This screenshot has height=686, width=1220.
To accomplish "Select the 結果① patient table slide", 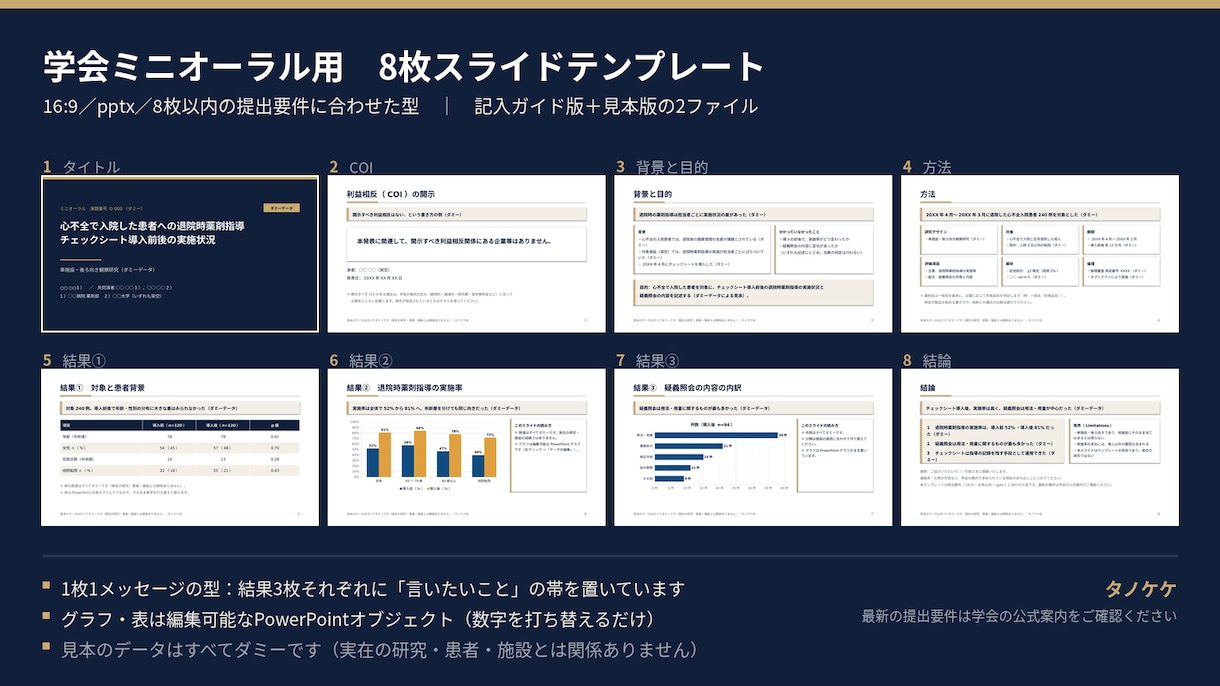I will pyautogui.click(x=180, y=447).
